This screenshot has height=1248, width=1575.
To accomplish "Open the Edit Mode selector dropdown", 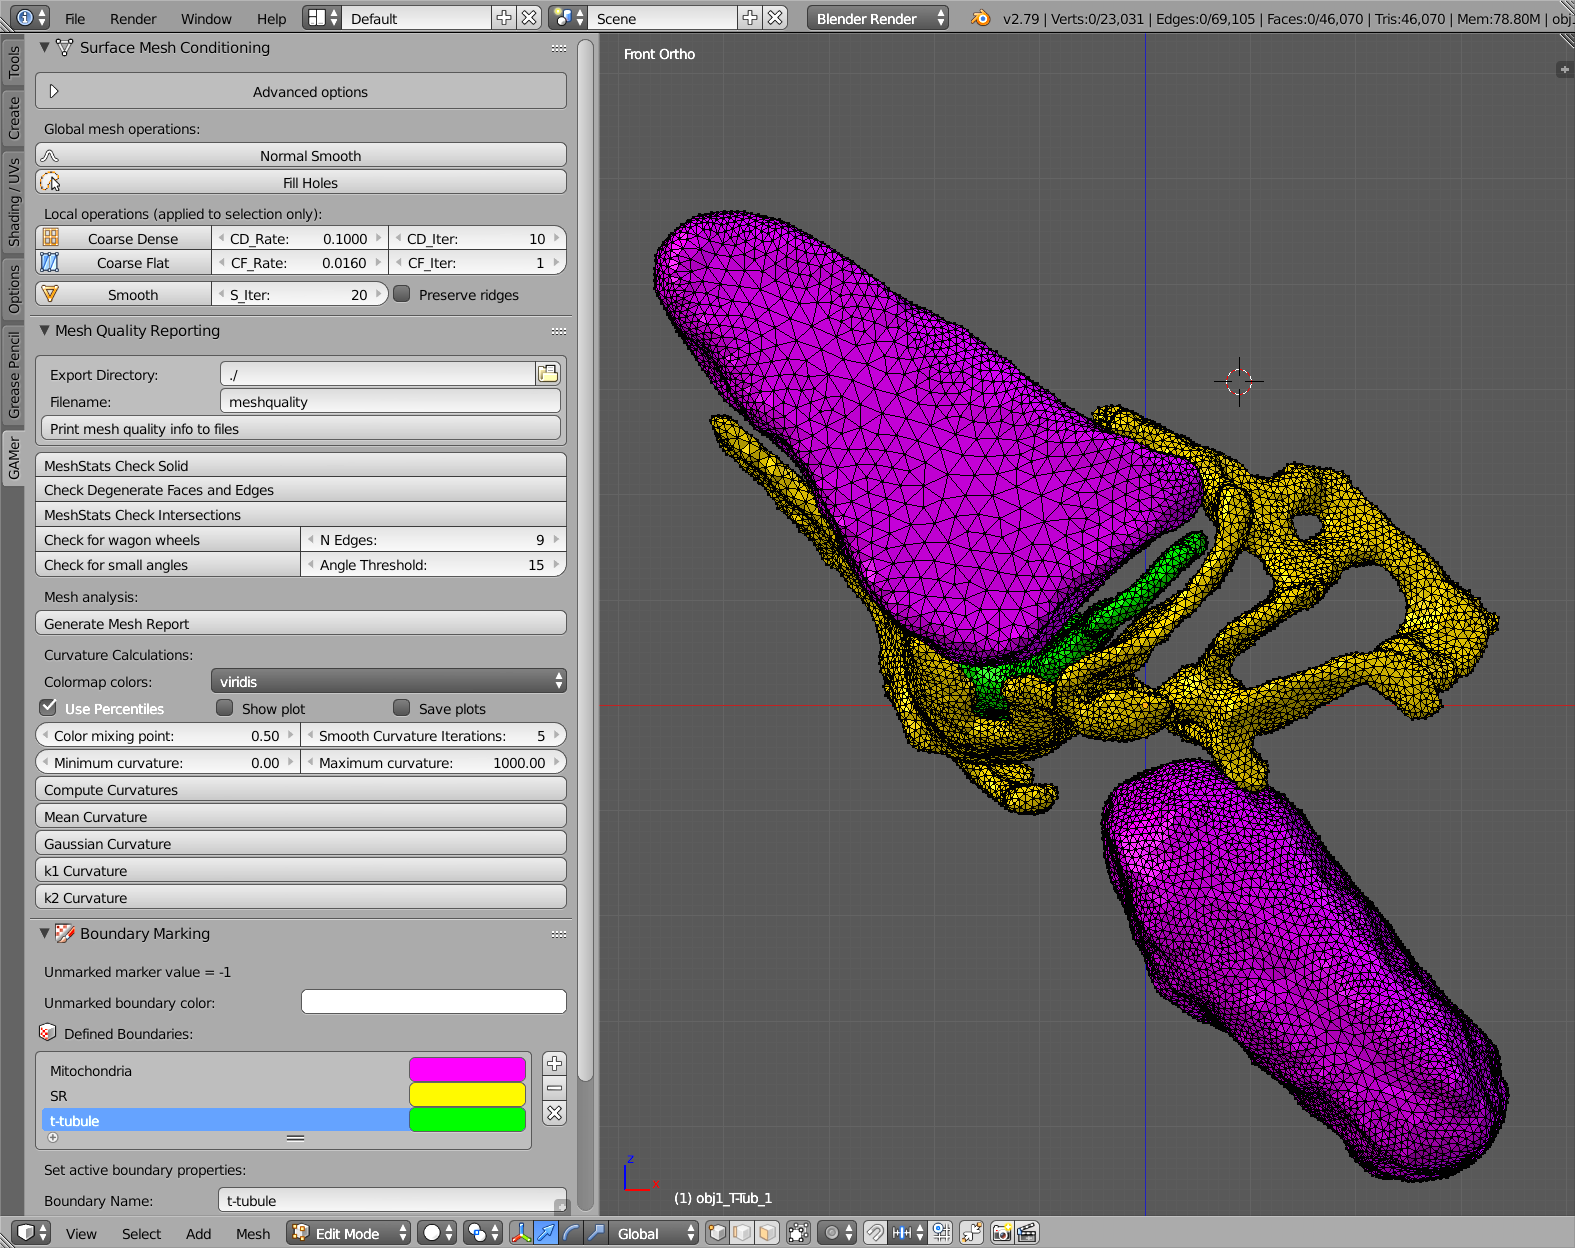I will click(x=349, y=1233).
